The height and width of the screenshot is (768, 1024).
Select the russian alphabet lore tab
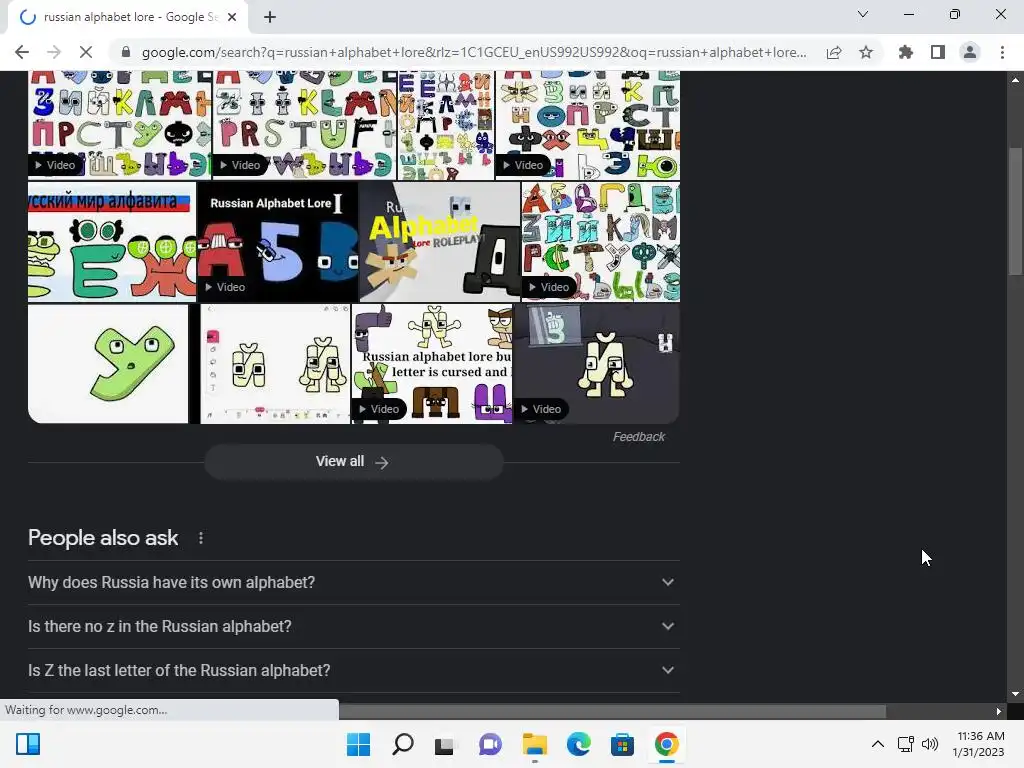tap(128, 18)
